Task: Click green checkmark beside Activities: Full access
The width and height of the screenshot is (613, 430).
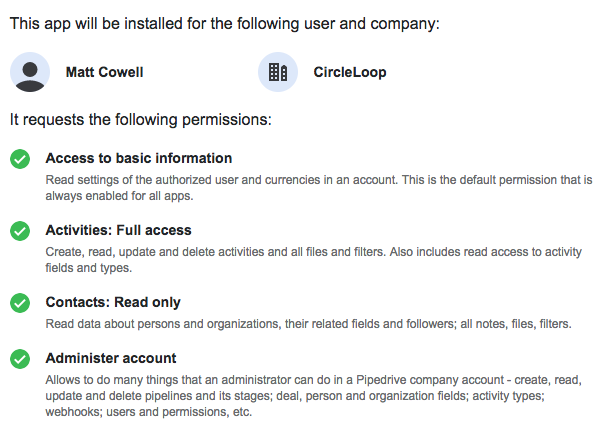Action: 20,231
